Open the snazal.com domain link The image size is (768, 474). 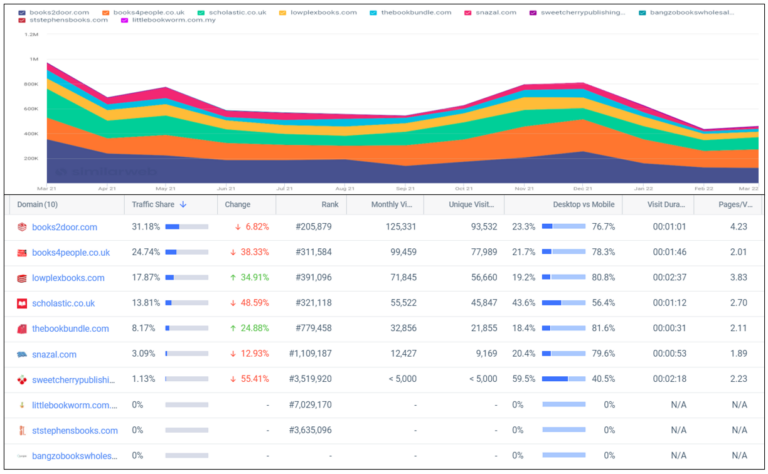point(54,355)
